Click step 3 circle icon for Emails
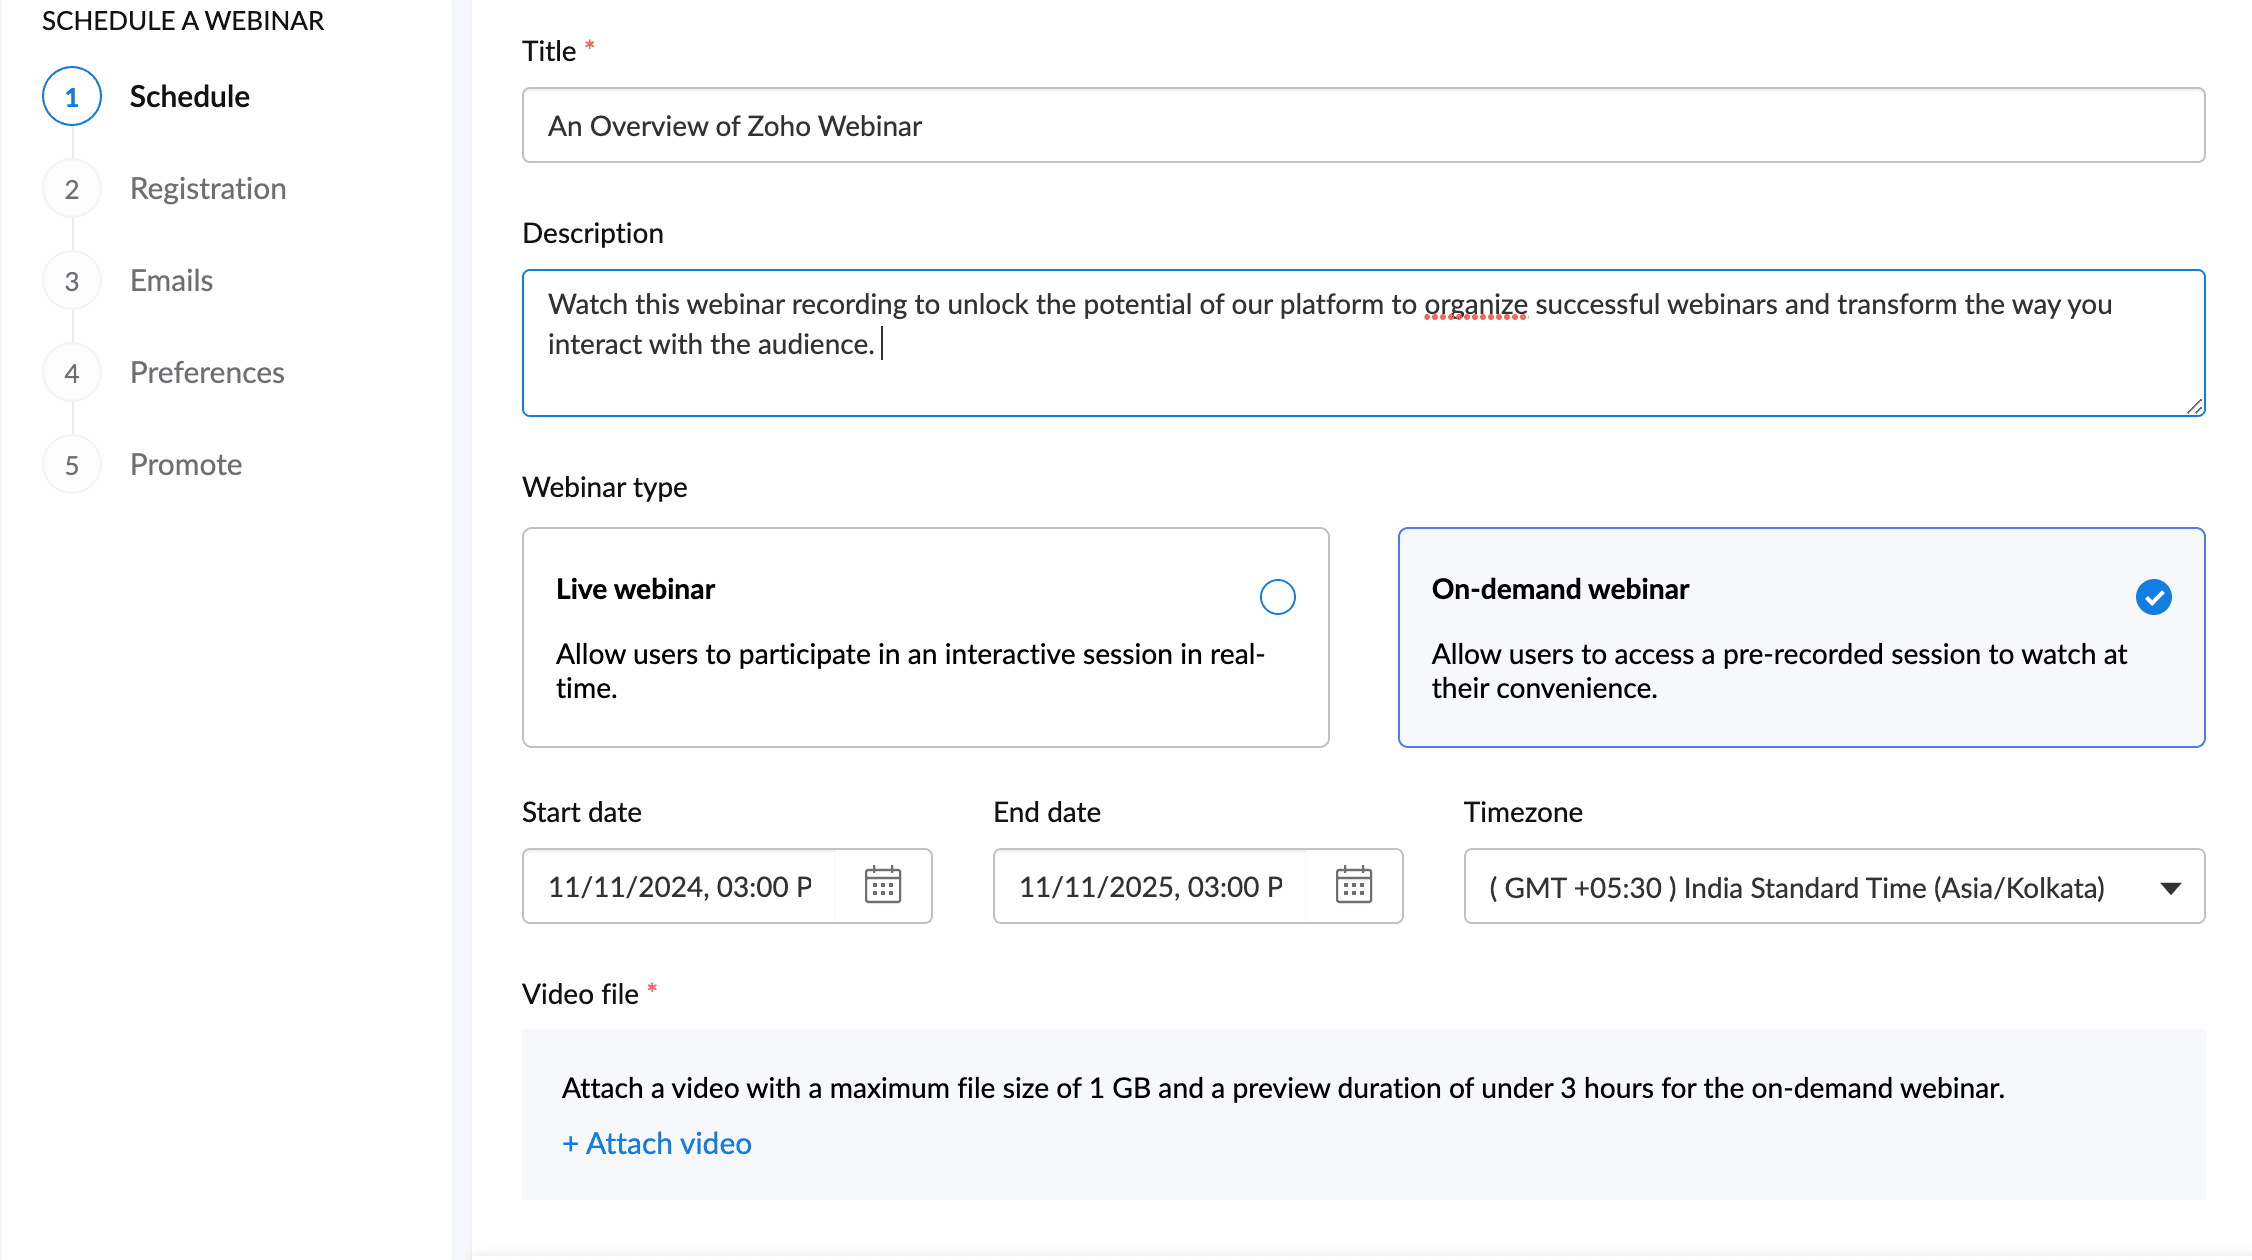Viewport: 2252px width, 1260px height. click(72, 281)
